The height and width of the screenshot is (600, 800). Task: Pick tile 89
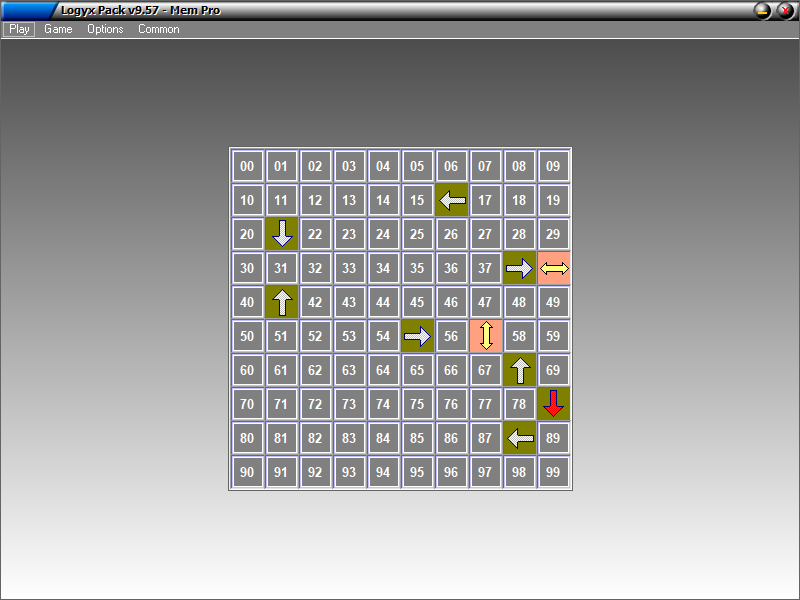[x=554, y=438]
